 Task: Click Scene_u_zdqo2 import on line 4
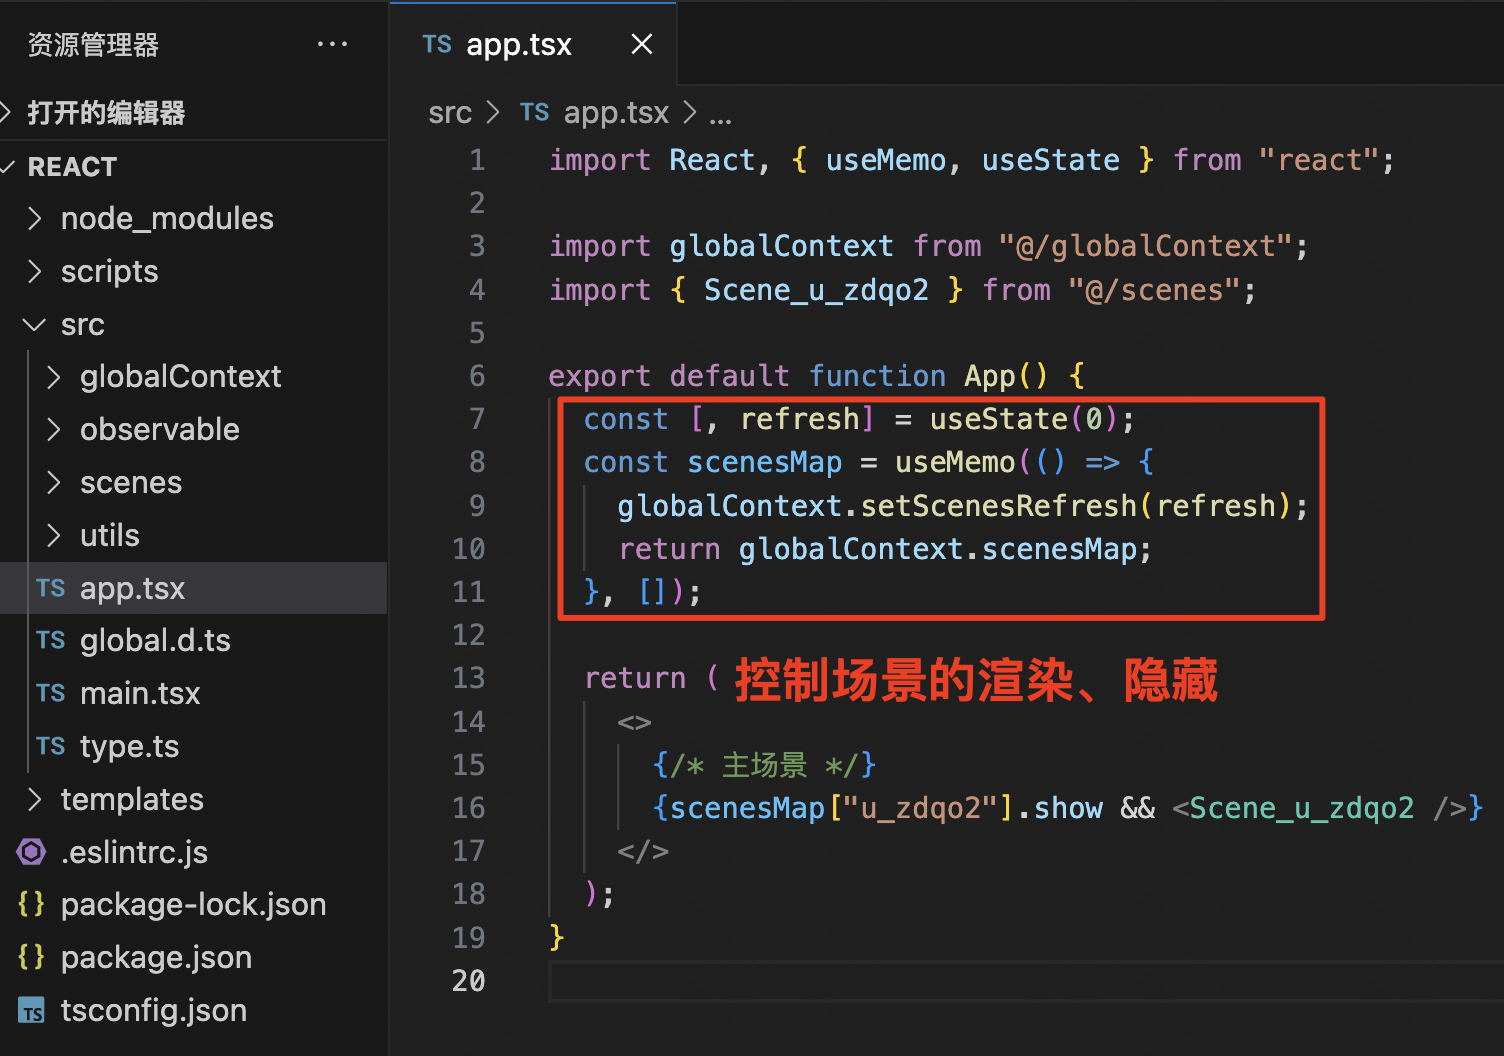pyautogui.click(x=816, y=290)
